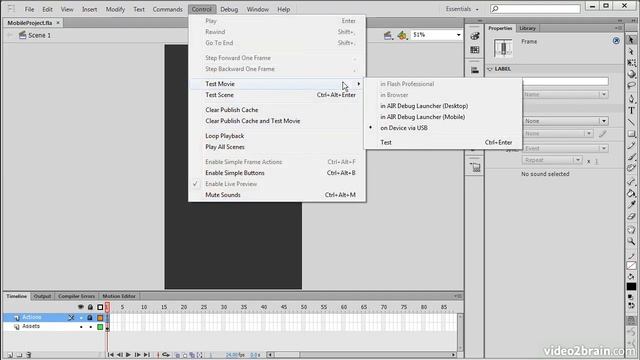The image size is (640, 360).
Task: Open the Swatches panel icon
Action: [x=475, y=50]
